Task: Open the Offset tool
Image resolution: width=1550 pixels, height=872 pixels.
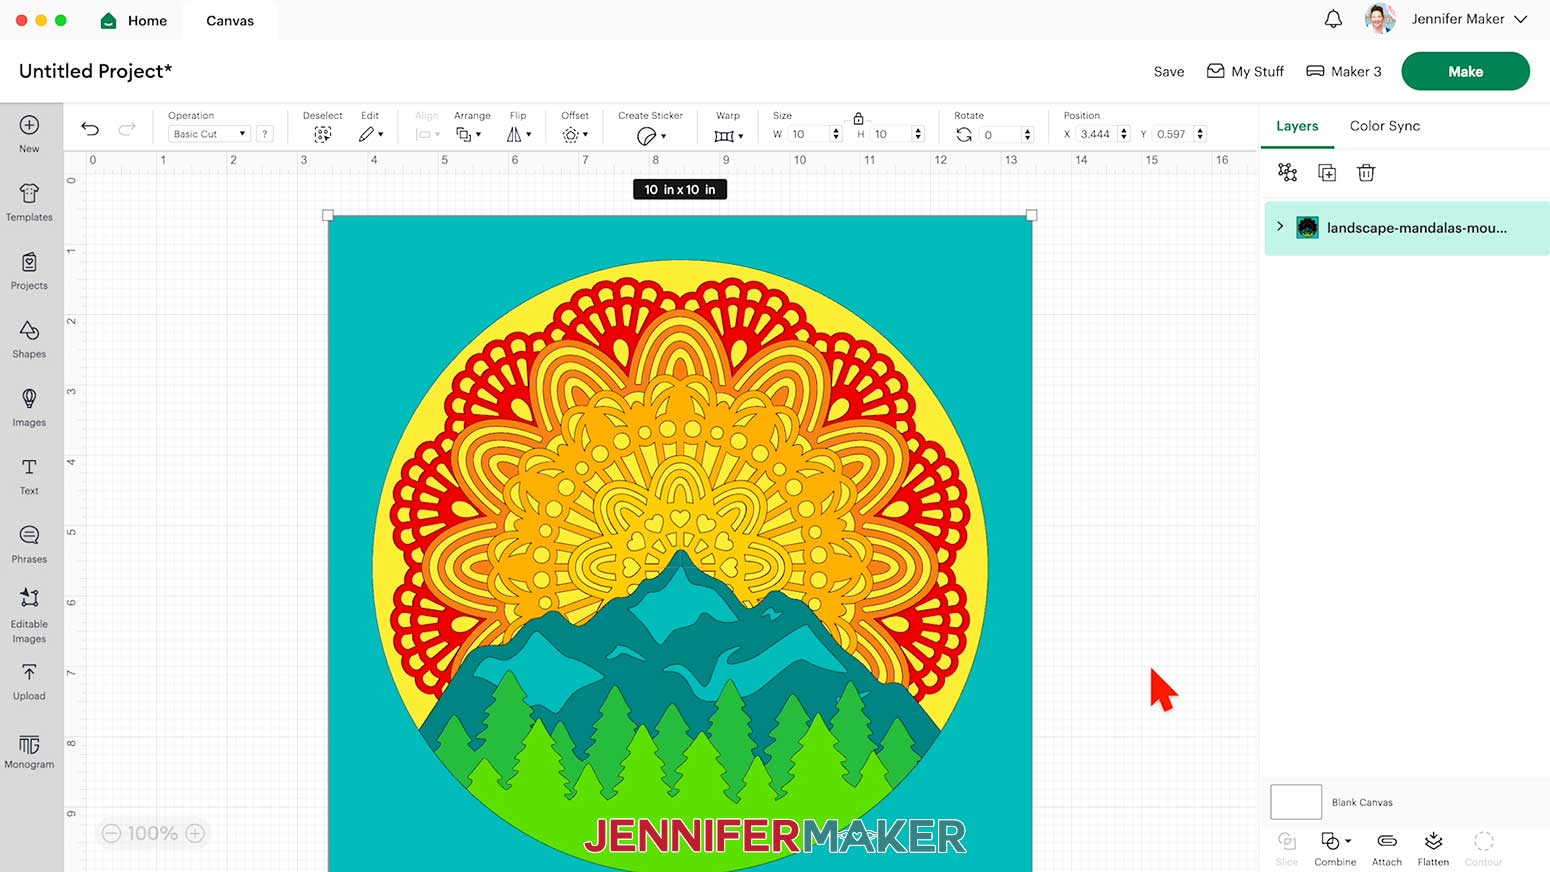Action: pyautogui.click(x=575, y=134)
